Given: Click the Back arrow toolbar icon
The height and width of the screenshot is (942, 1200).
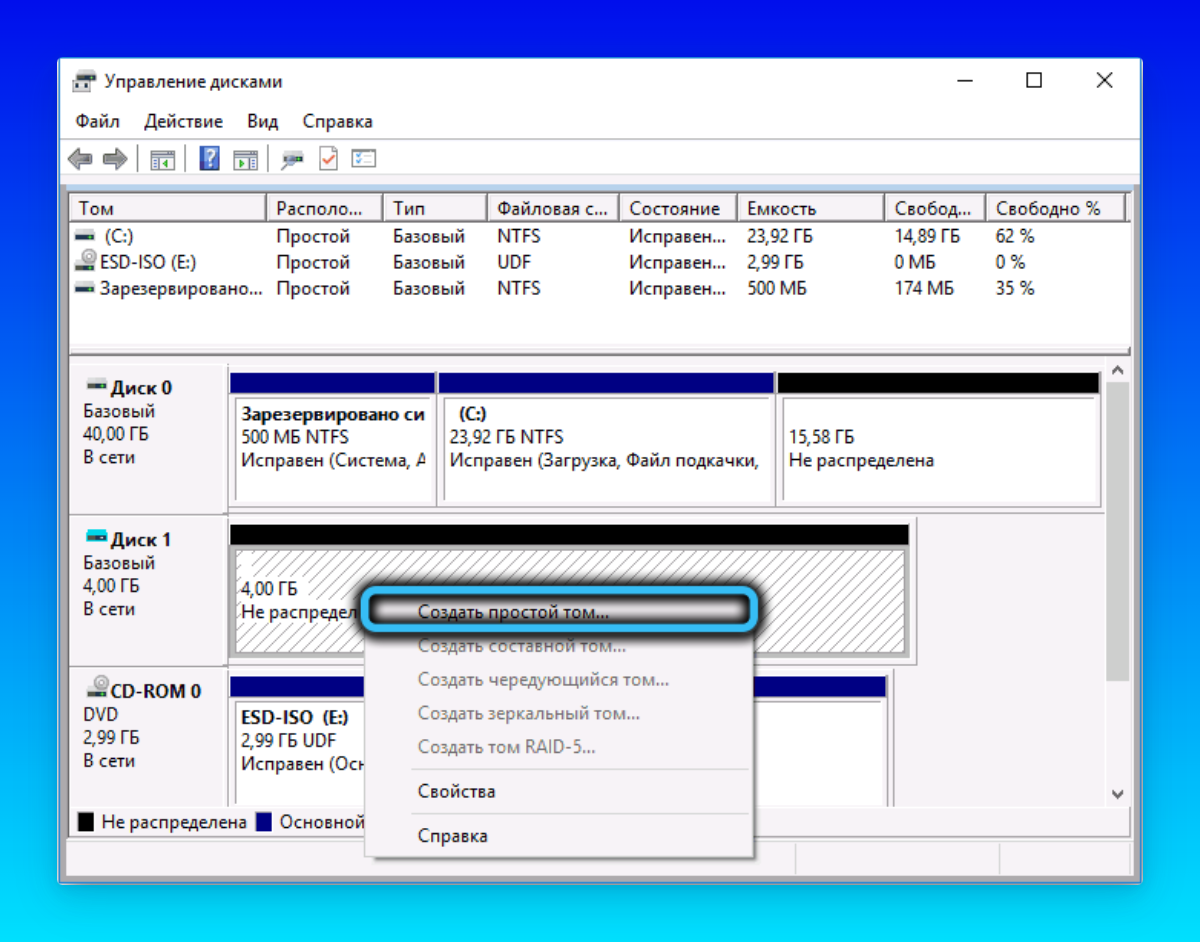Looking at the screenshot, I should click(80, 159).
